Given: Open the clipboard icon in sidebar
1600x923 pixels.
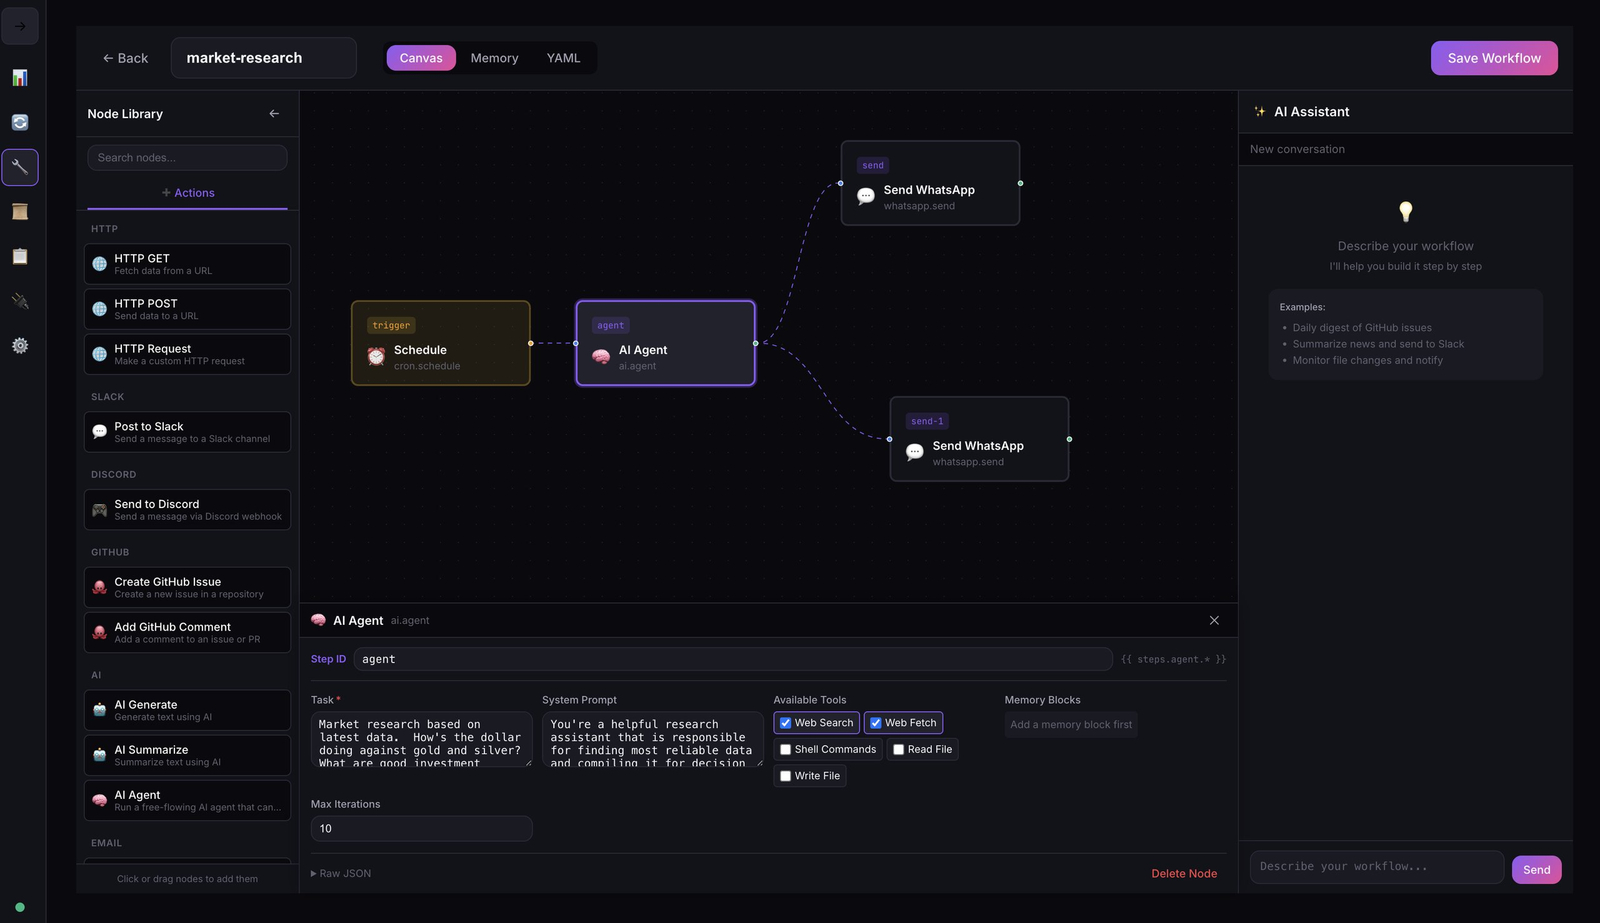Looking at the screenshot, I should (20, 256).
